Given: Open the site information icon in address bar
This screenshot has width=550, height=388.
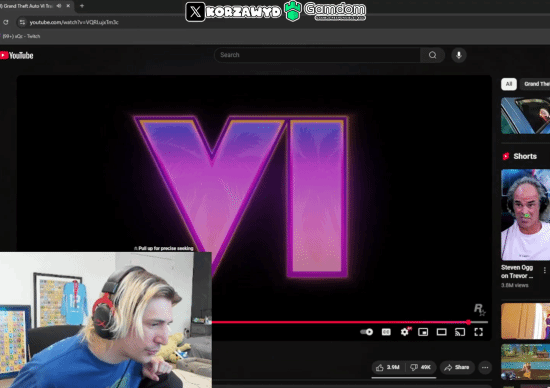Looking at the screenshot, I should 22,22.
